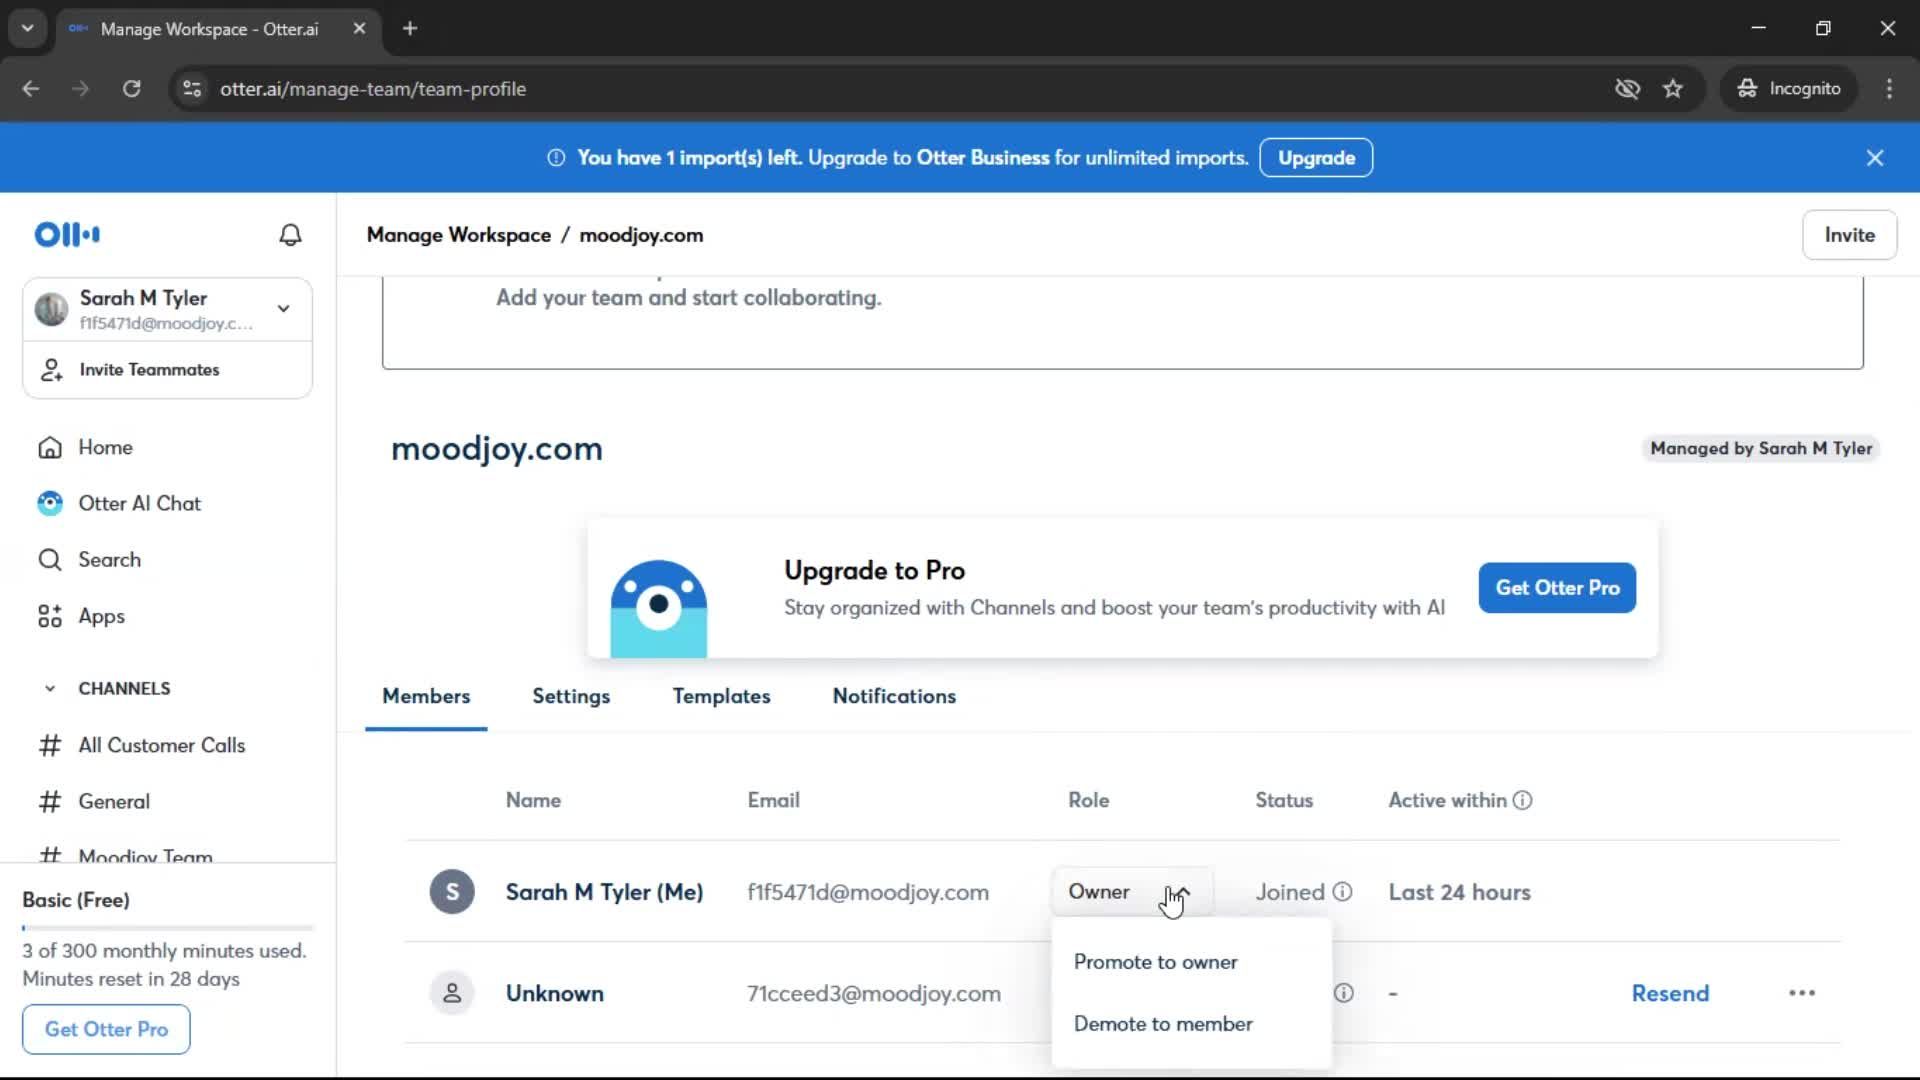Close the Manage Workspace browser tab

coord(359,29)
